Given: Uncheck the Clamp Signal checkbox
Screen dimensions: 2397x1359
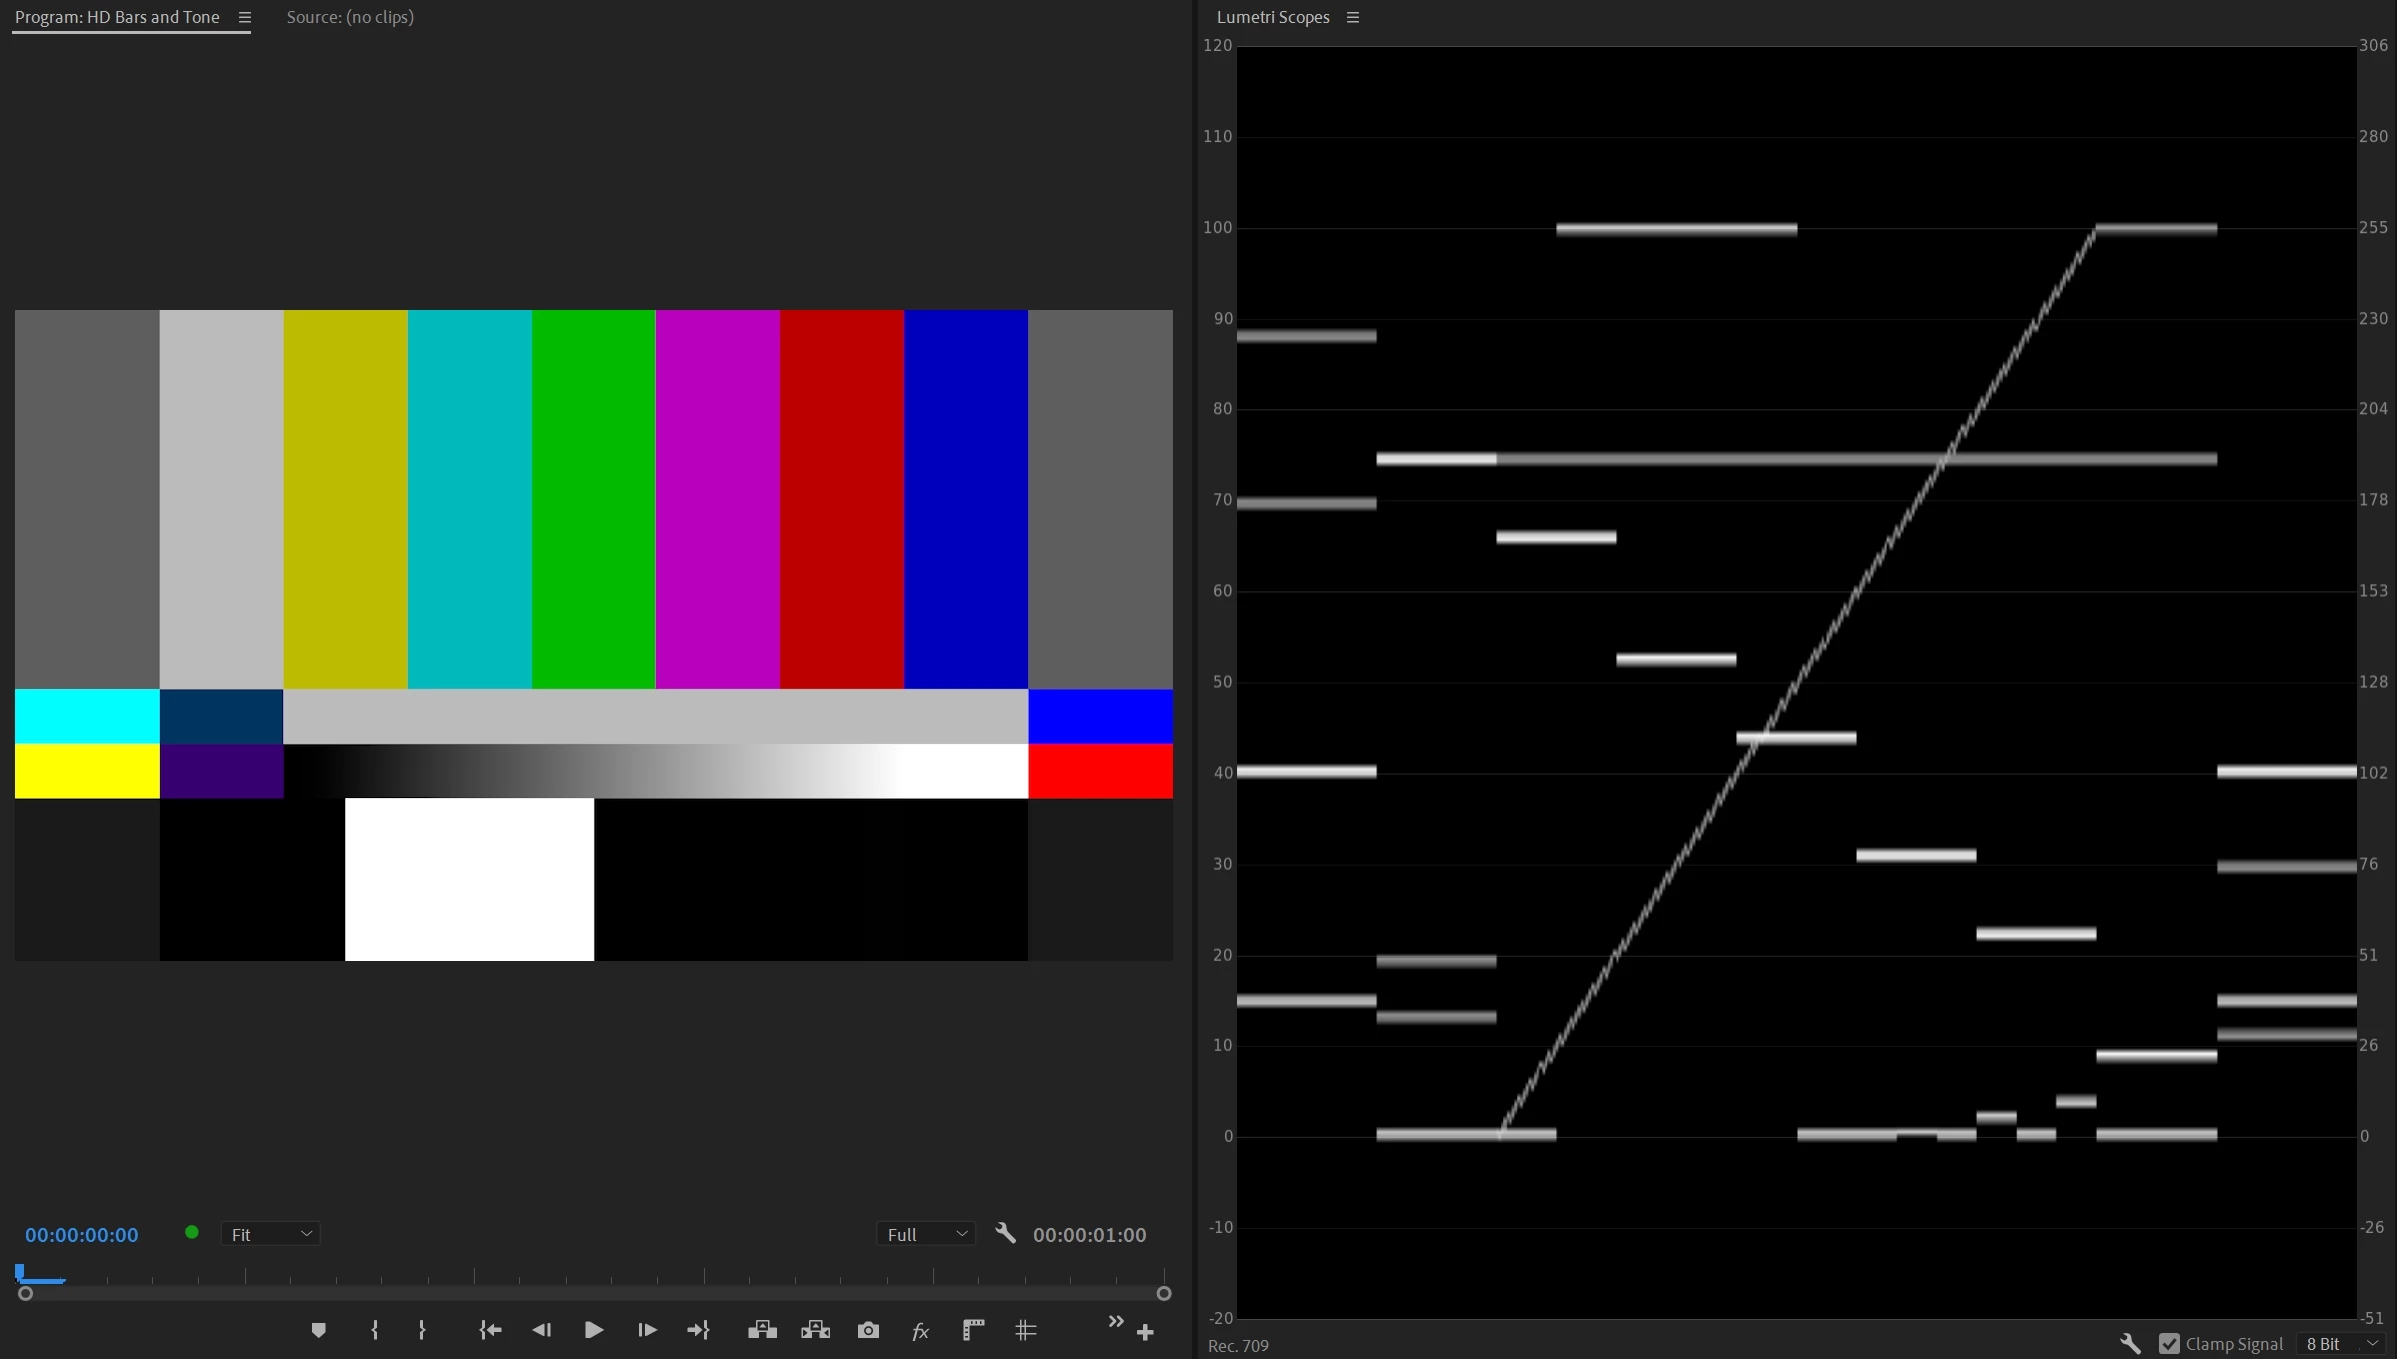Looking at the screenshot, I should click(x=2168, y=1344).
